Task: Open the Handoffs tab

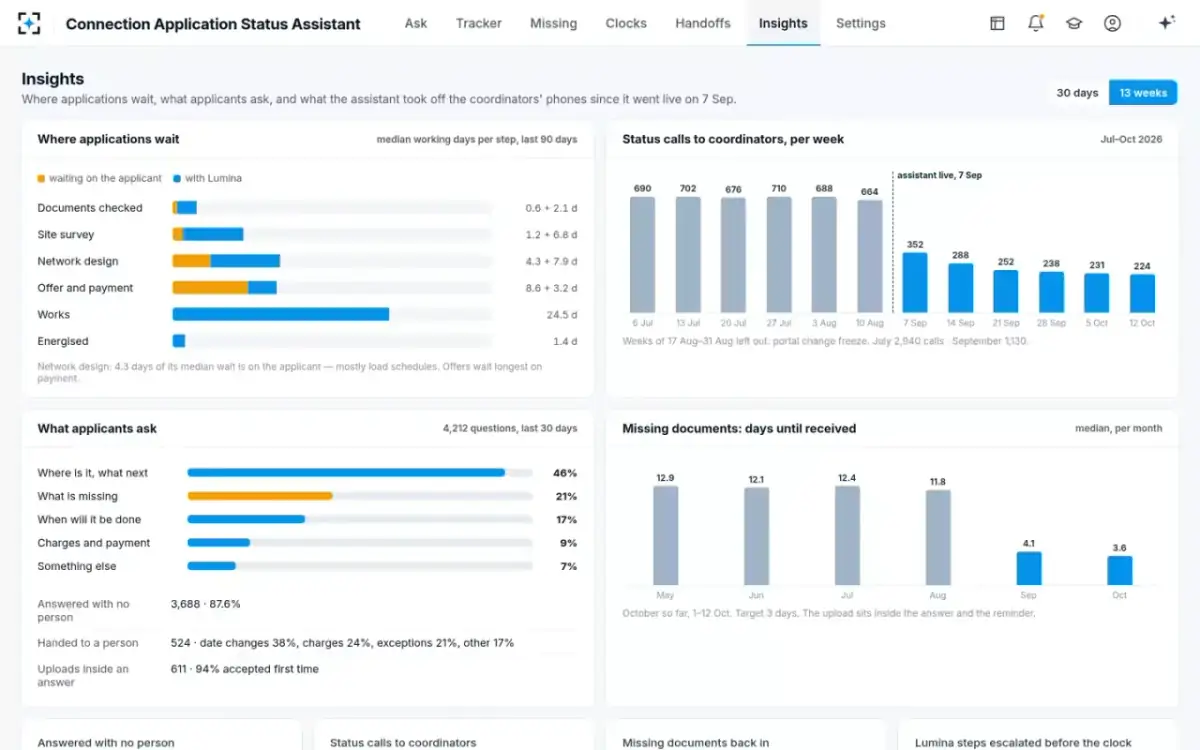Action: tap(703, 23)
